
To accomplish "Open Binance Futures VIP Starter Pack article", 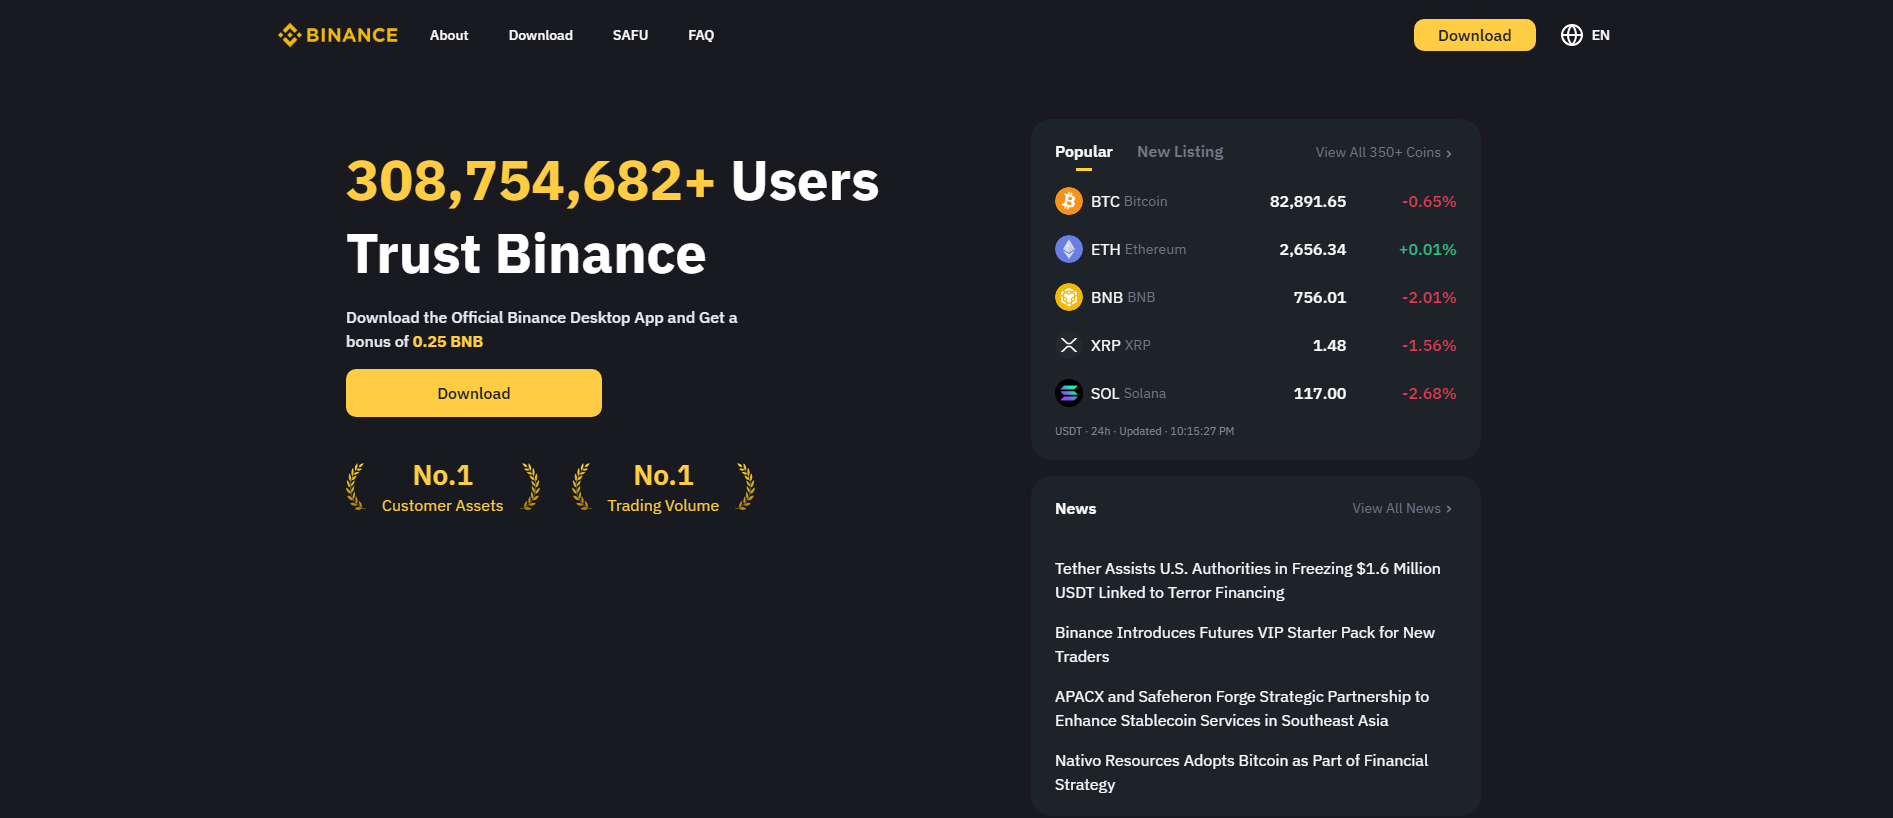I will tap(1245, 644).
